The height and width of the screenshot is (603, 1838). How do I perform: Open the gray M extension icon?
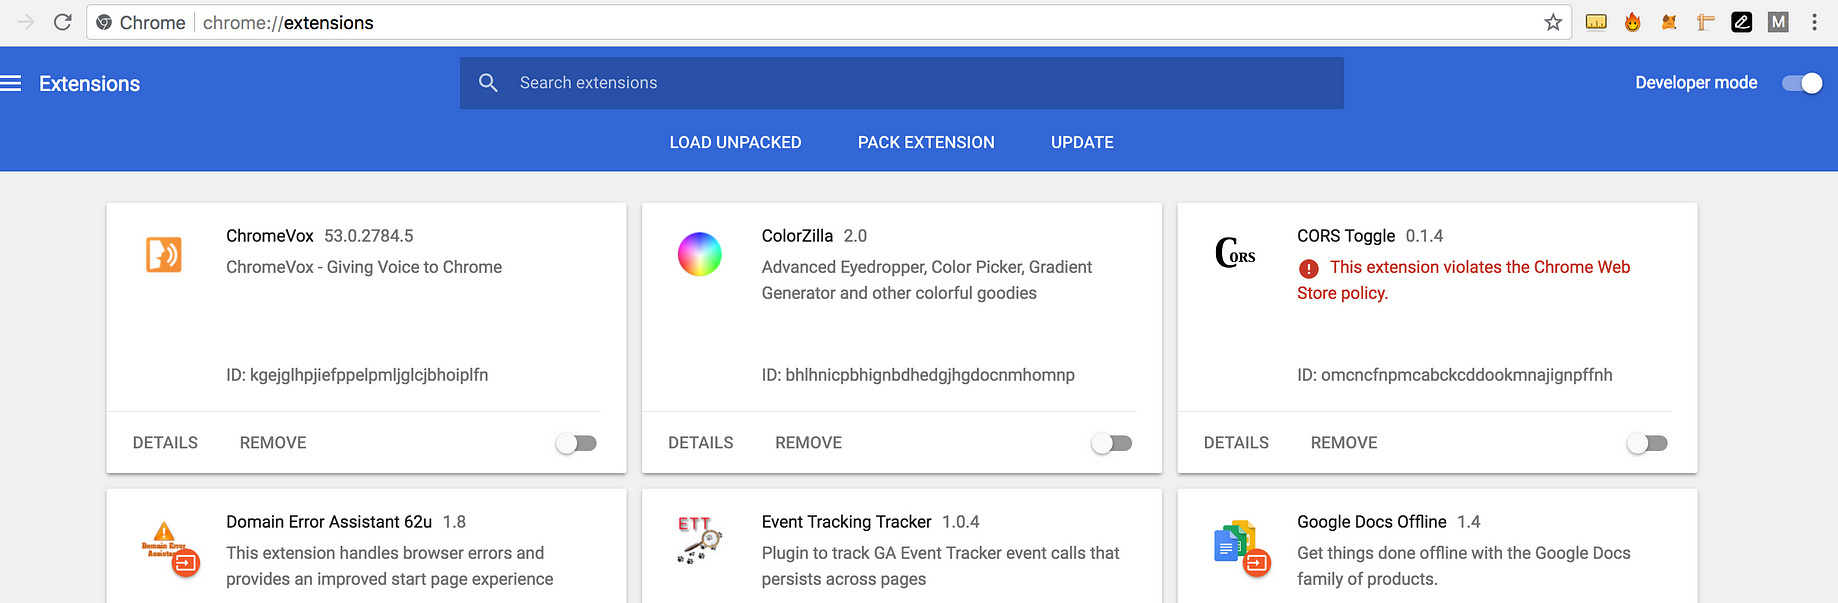click(x=1778, y=22)
